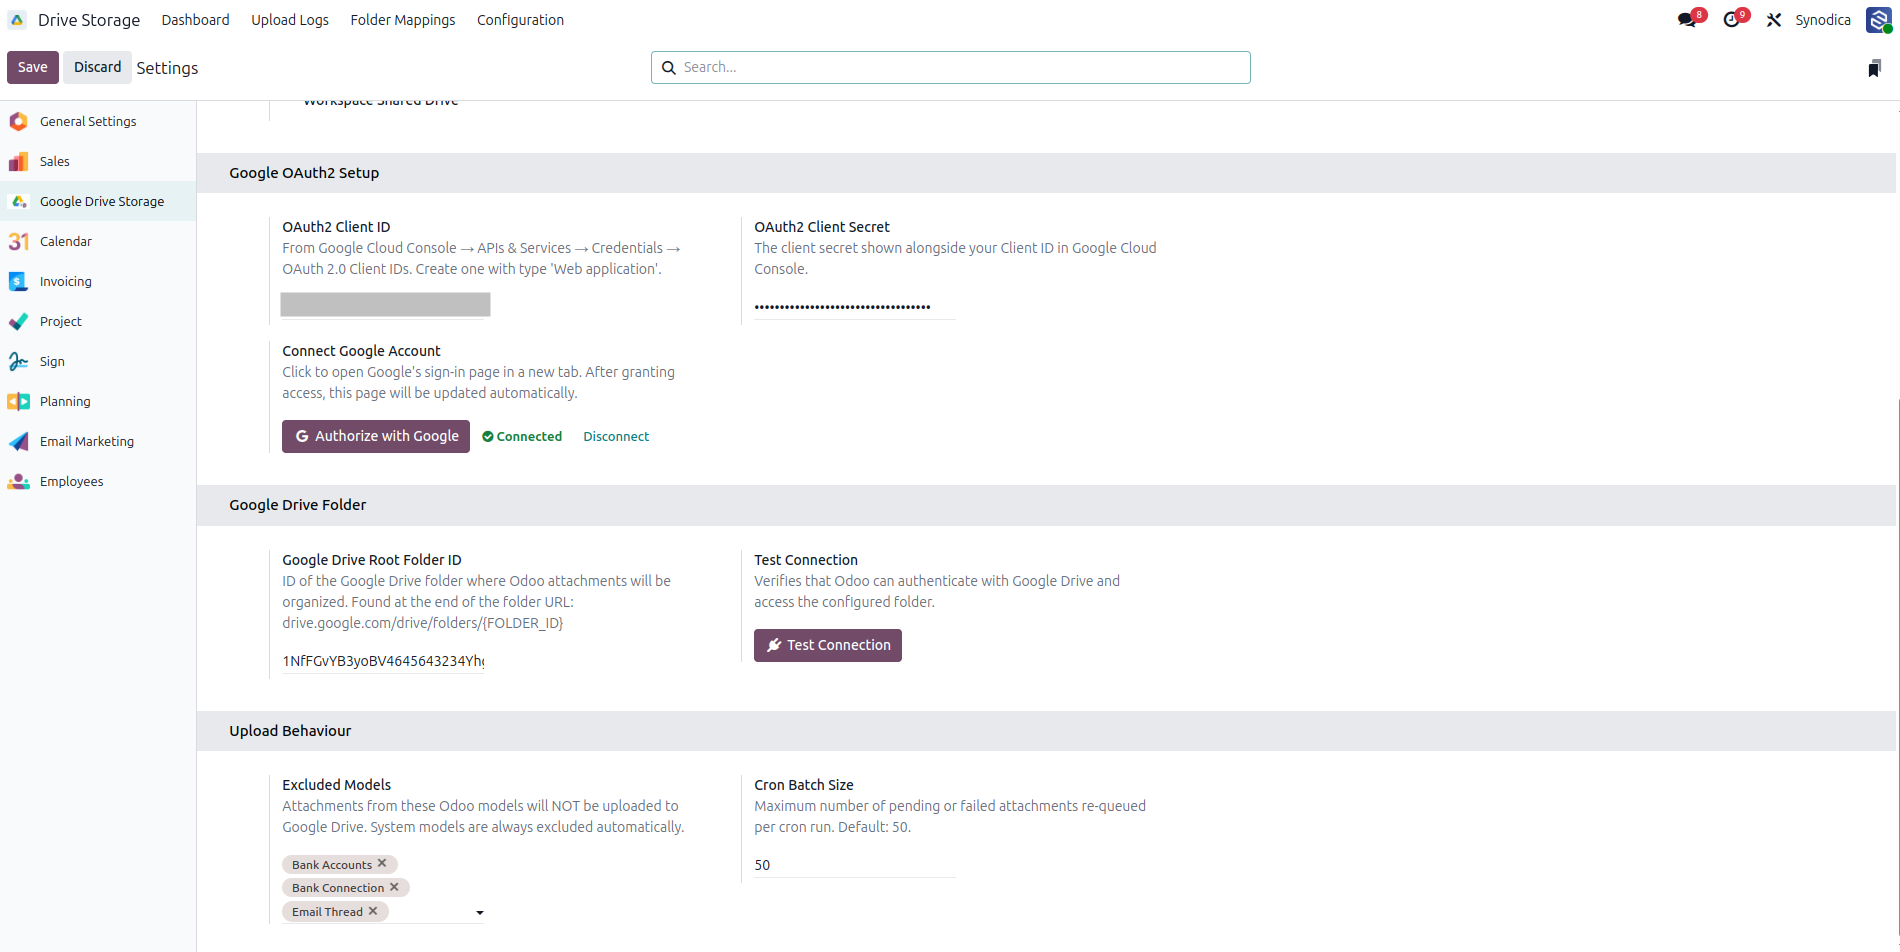
Task: Click the Root Folder ID field
Action: pos(383,661)
